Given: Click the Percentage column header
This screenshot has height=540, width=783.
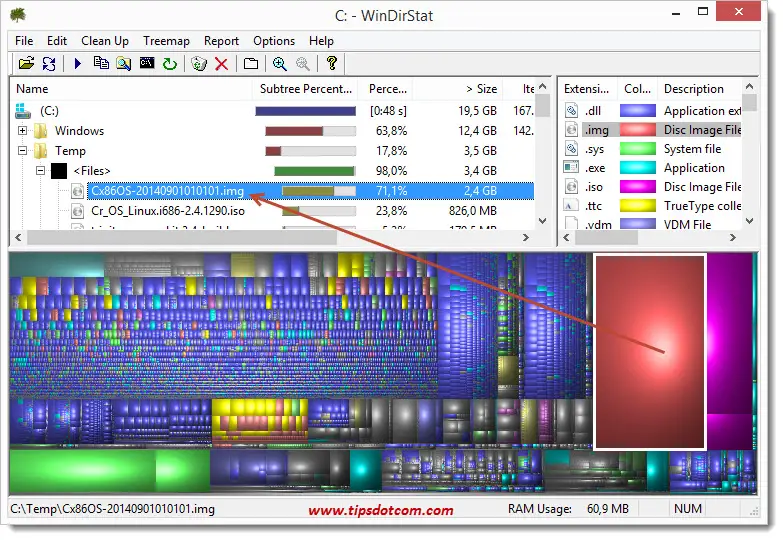Looking at the screenshot, I should [x=387, y=89].
